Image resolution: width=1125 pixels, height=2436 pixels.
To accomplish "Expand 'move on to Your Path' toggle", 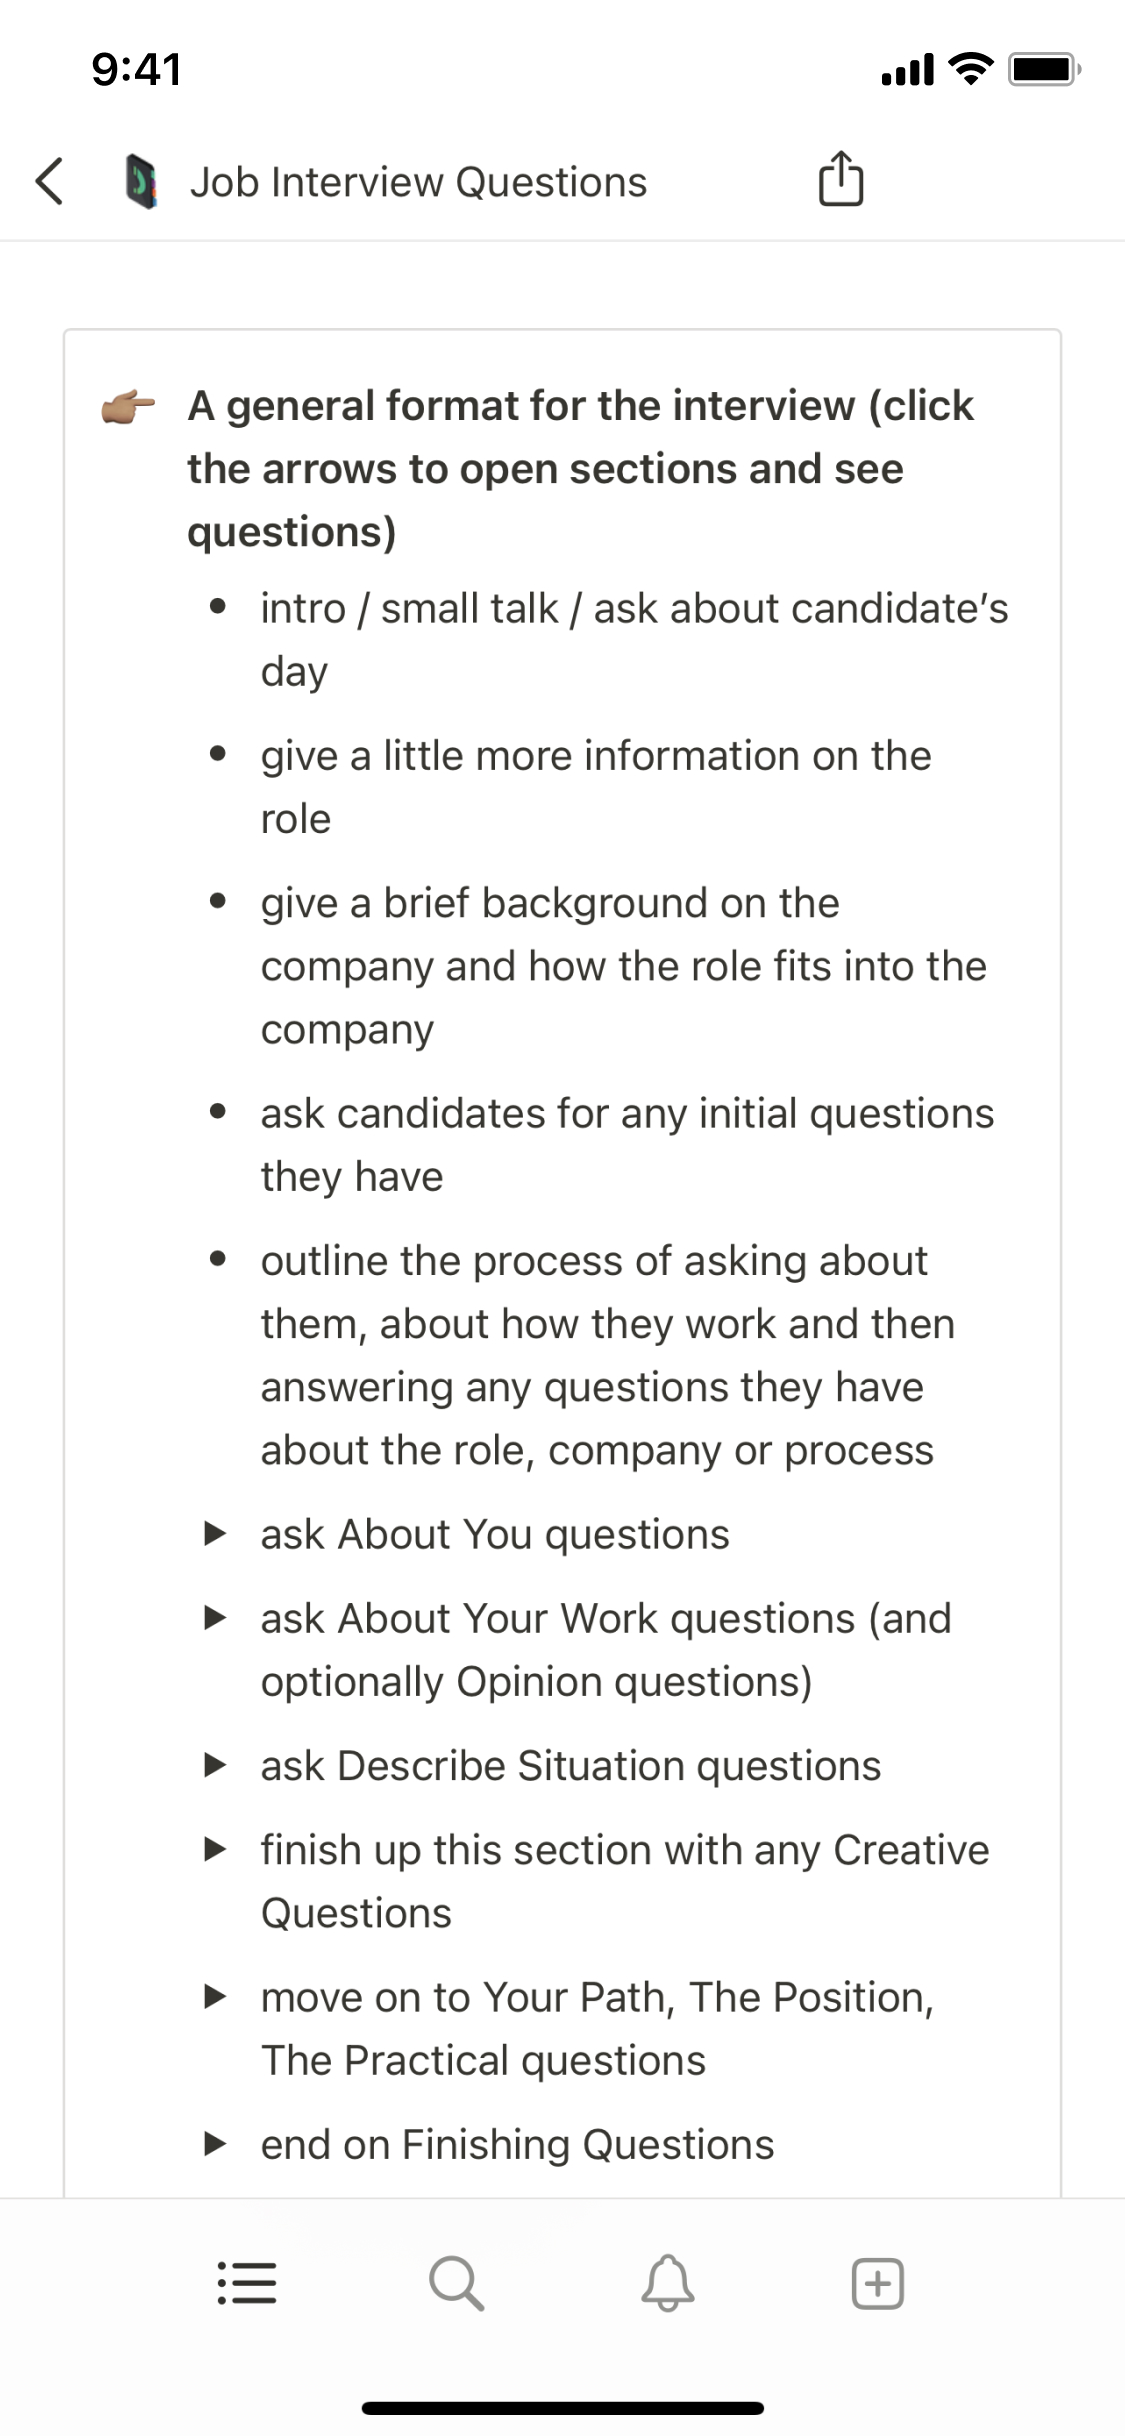I will (x=214, y=1997).
